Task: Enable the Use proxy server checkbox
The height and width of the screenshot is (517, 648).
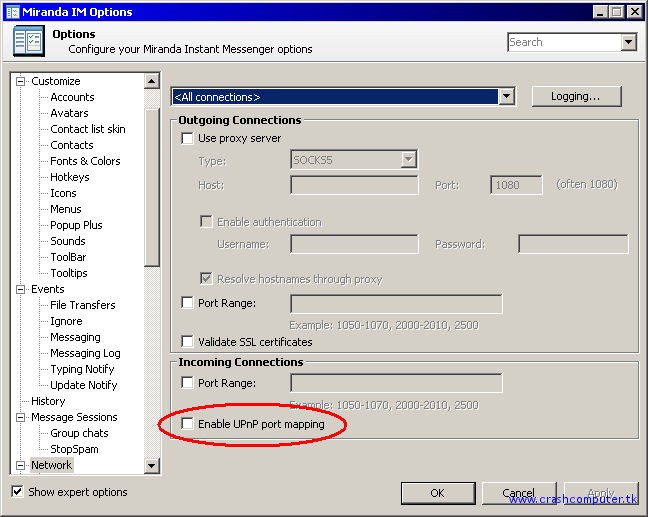Action: 187,138
